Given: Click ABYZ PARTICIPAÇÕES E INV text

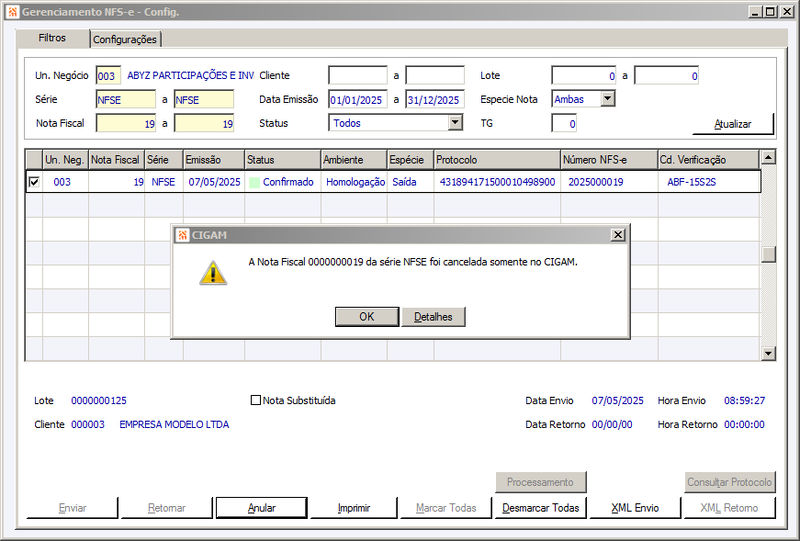Looking at the screenshot, I should [190, 76].
